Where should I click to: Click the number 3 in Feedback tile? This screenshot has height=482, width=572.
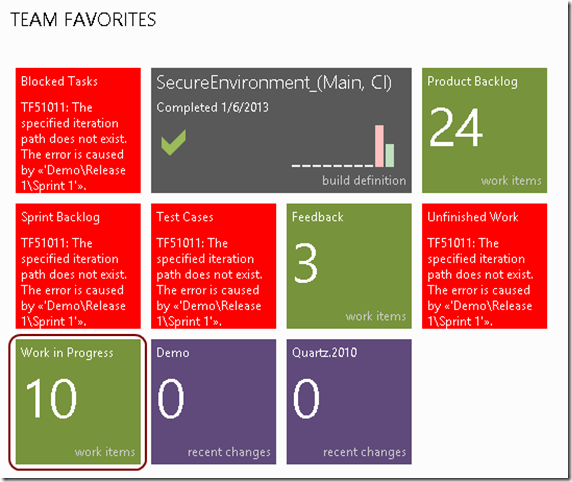click(306, 263)
